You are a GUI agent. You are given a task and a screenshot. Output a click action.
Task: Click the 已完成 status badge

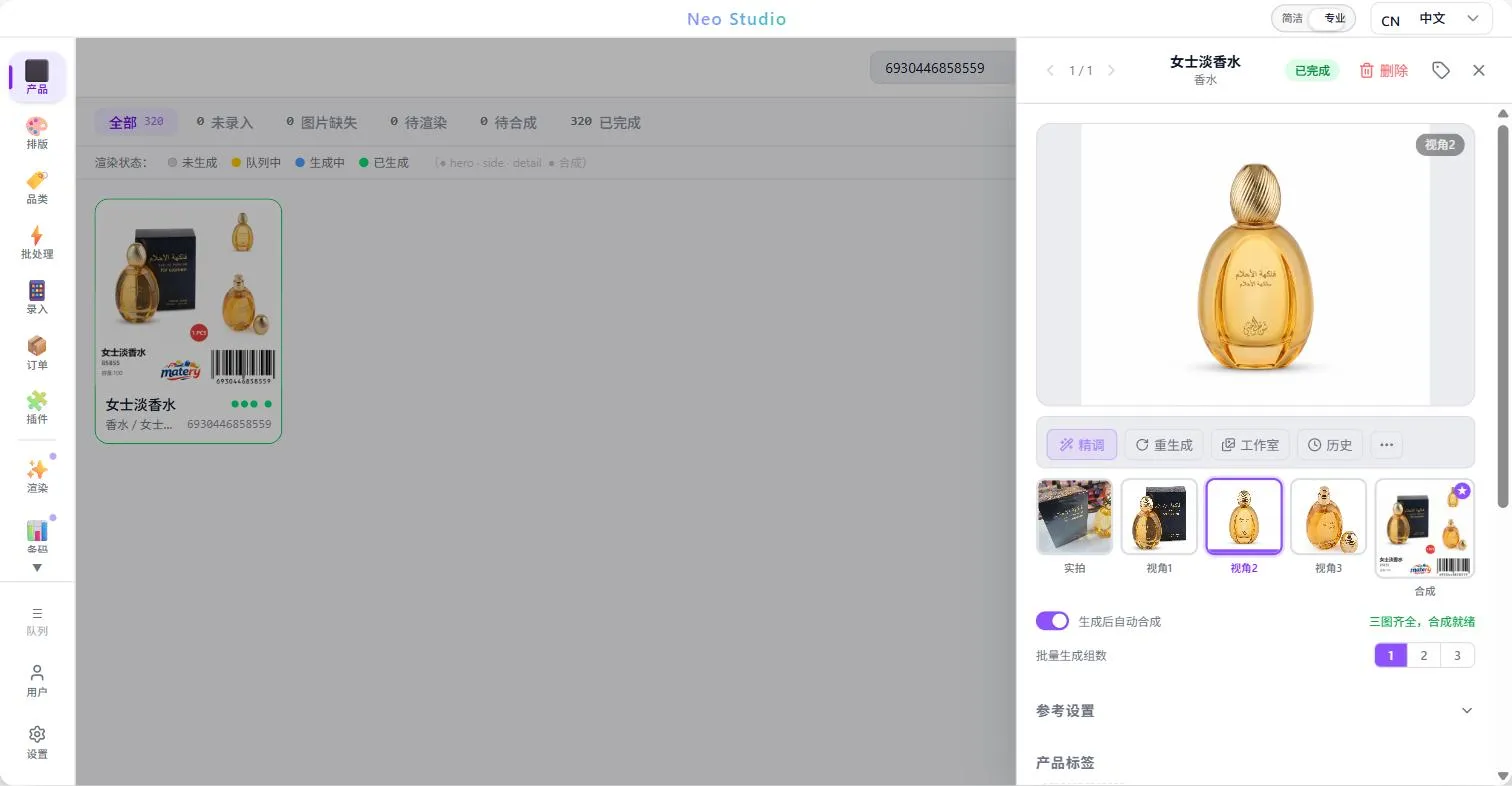1312,70
